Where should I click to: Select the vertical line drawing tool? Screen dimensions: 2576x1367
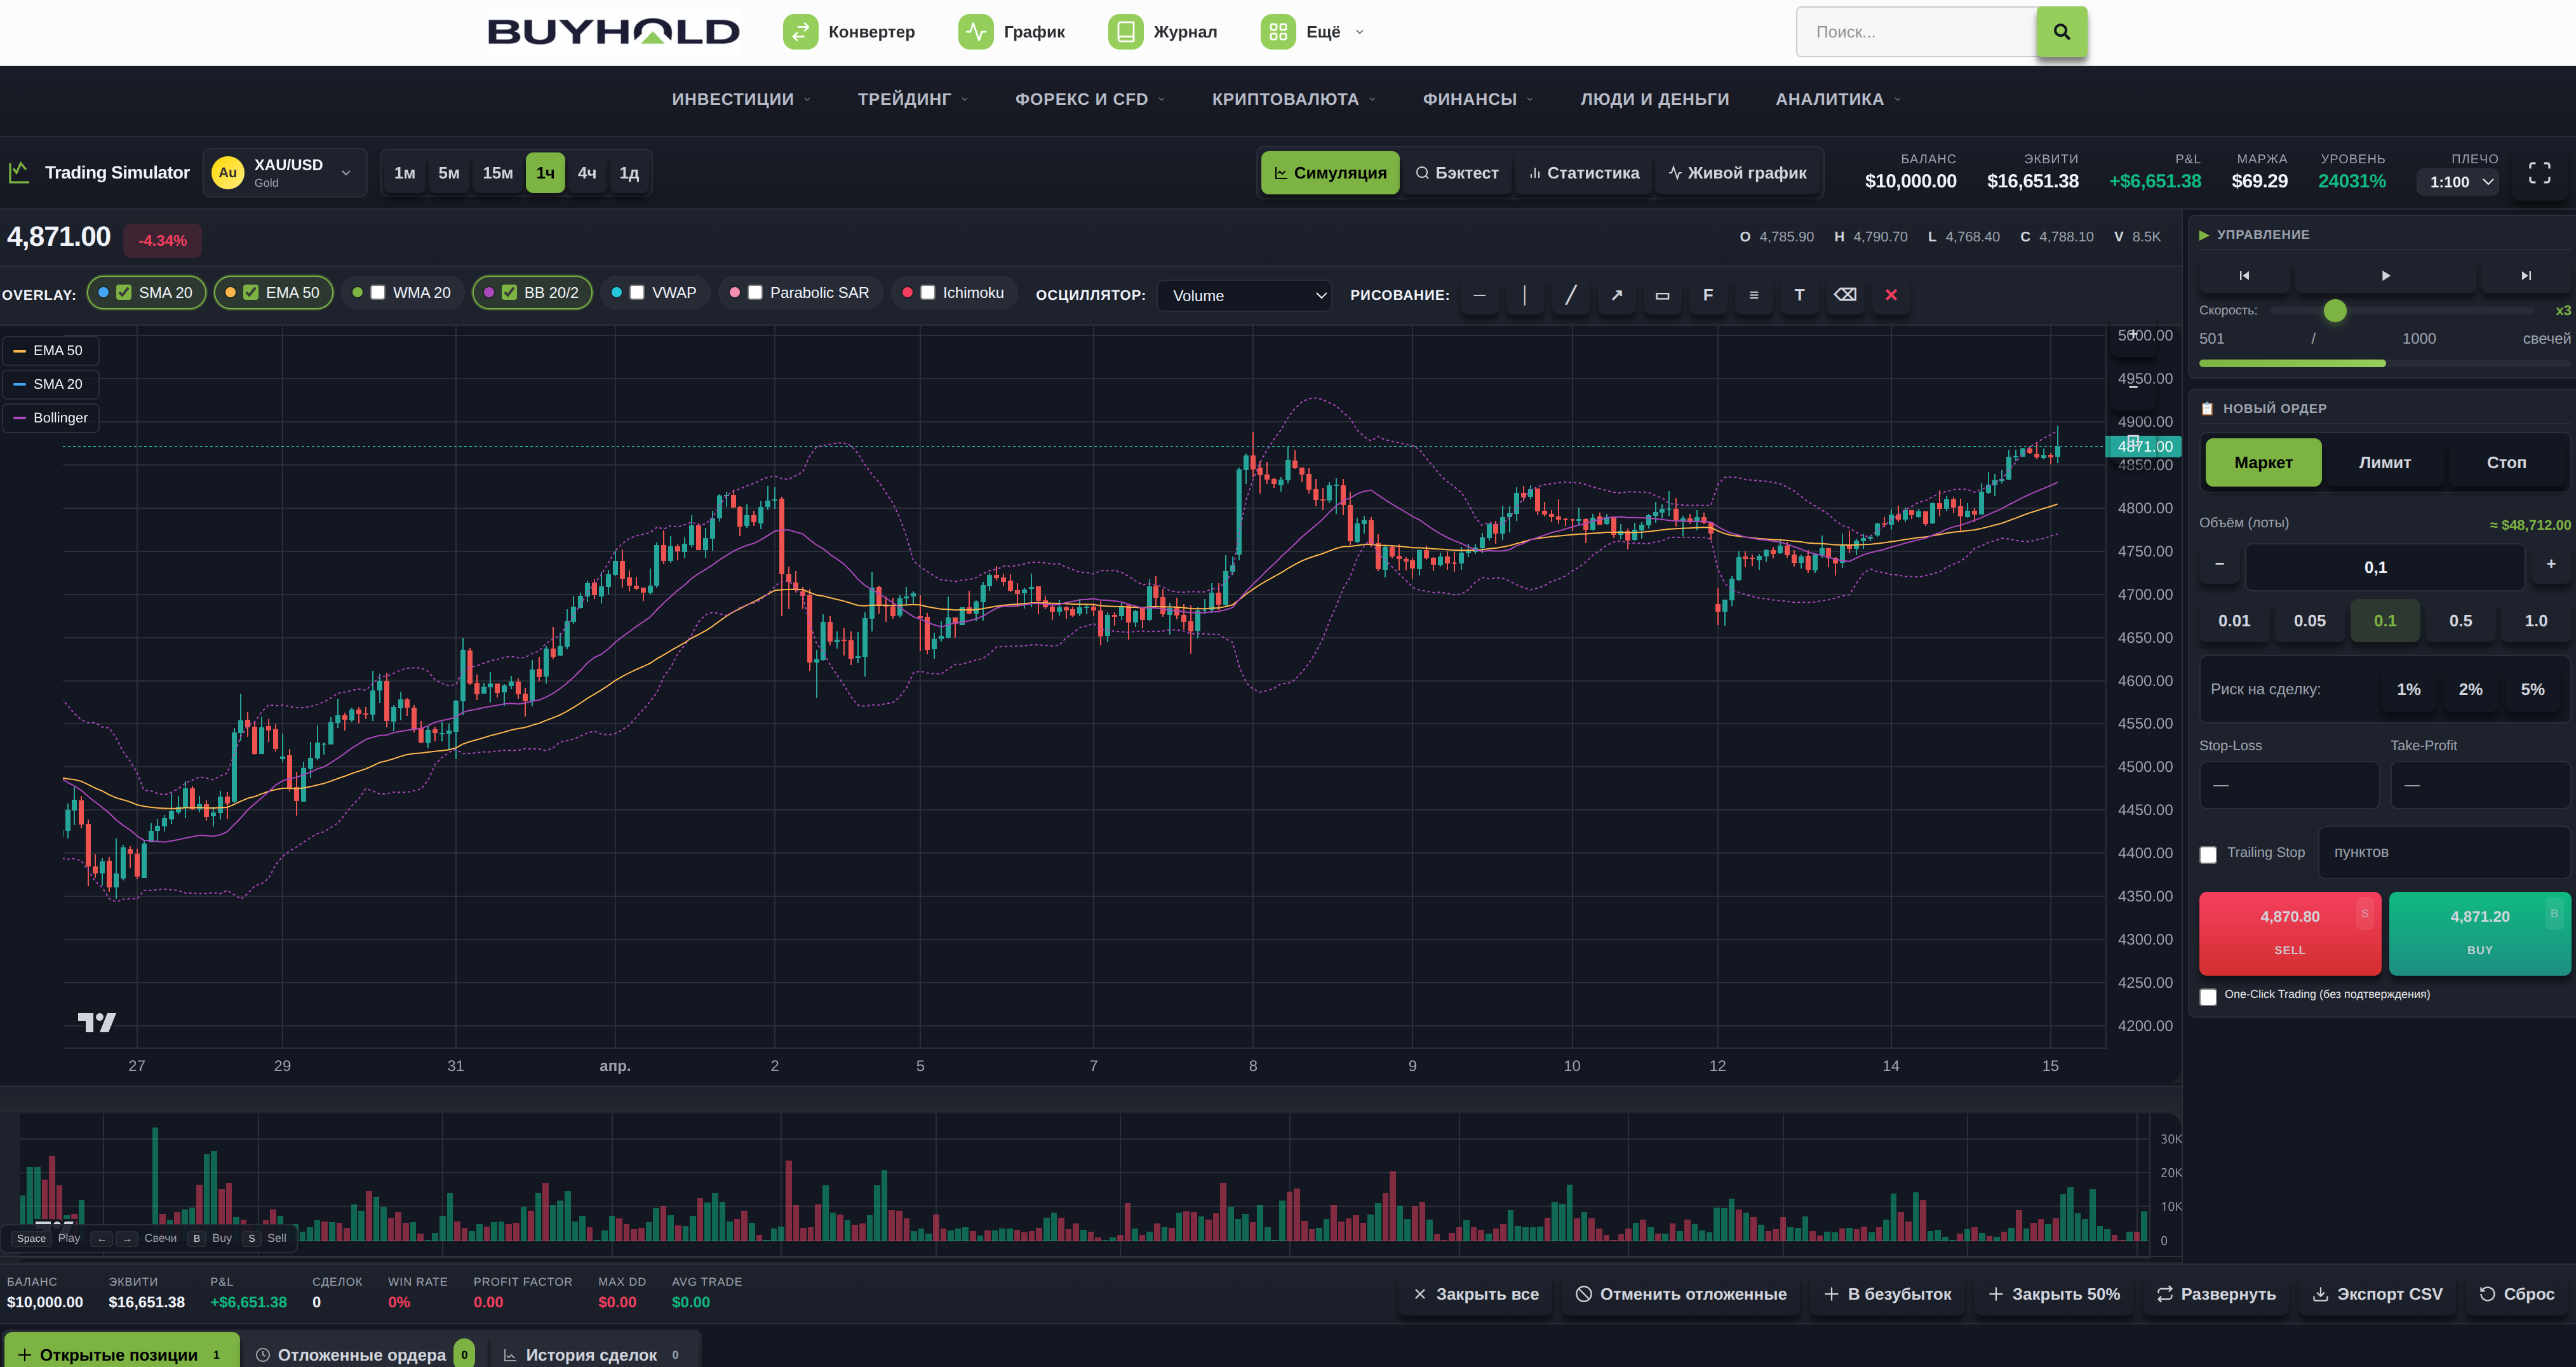1524,295
